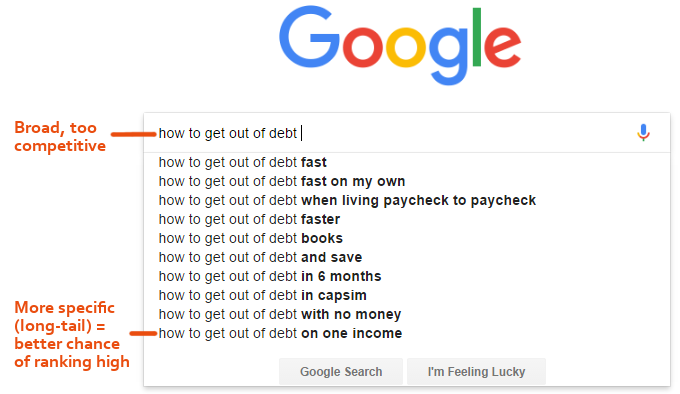Select suggestion ending in 'fast'
The image size is (680, 394).
(x=242, y=162)
